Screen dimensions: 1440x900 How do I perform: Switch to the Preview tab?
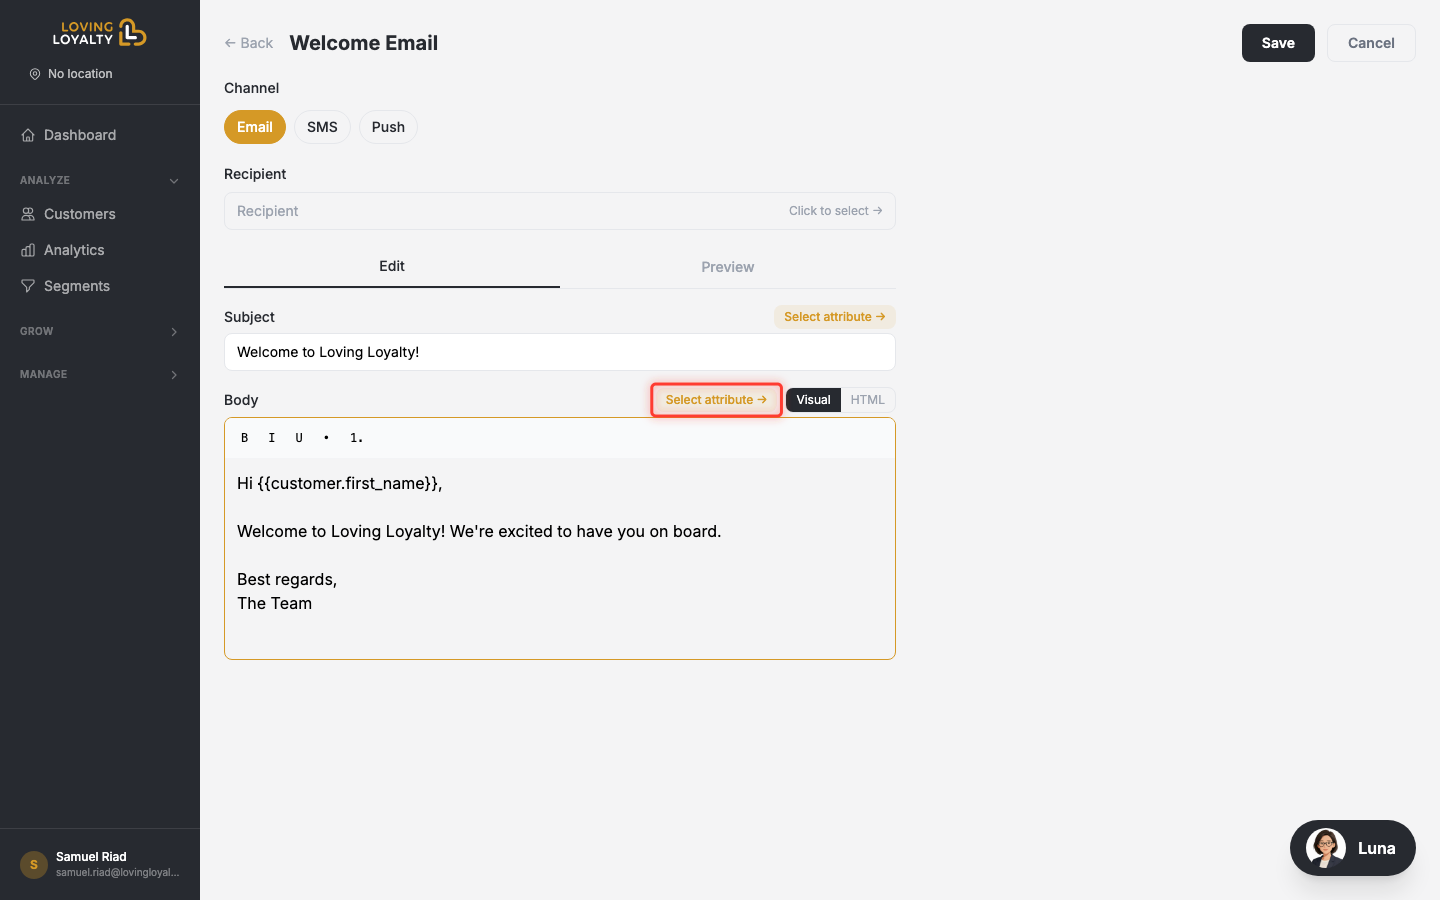pos(728,267)
